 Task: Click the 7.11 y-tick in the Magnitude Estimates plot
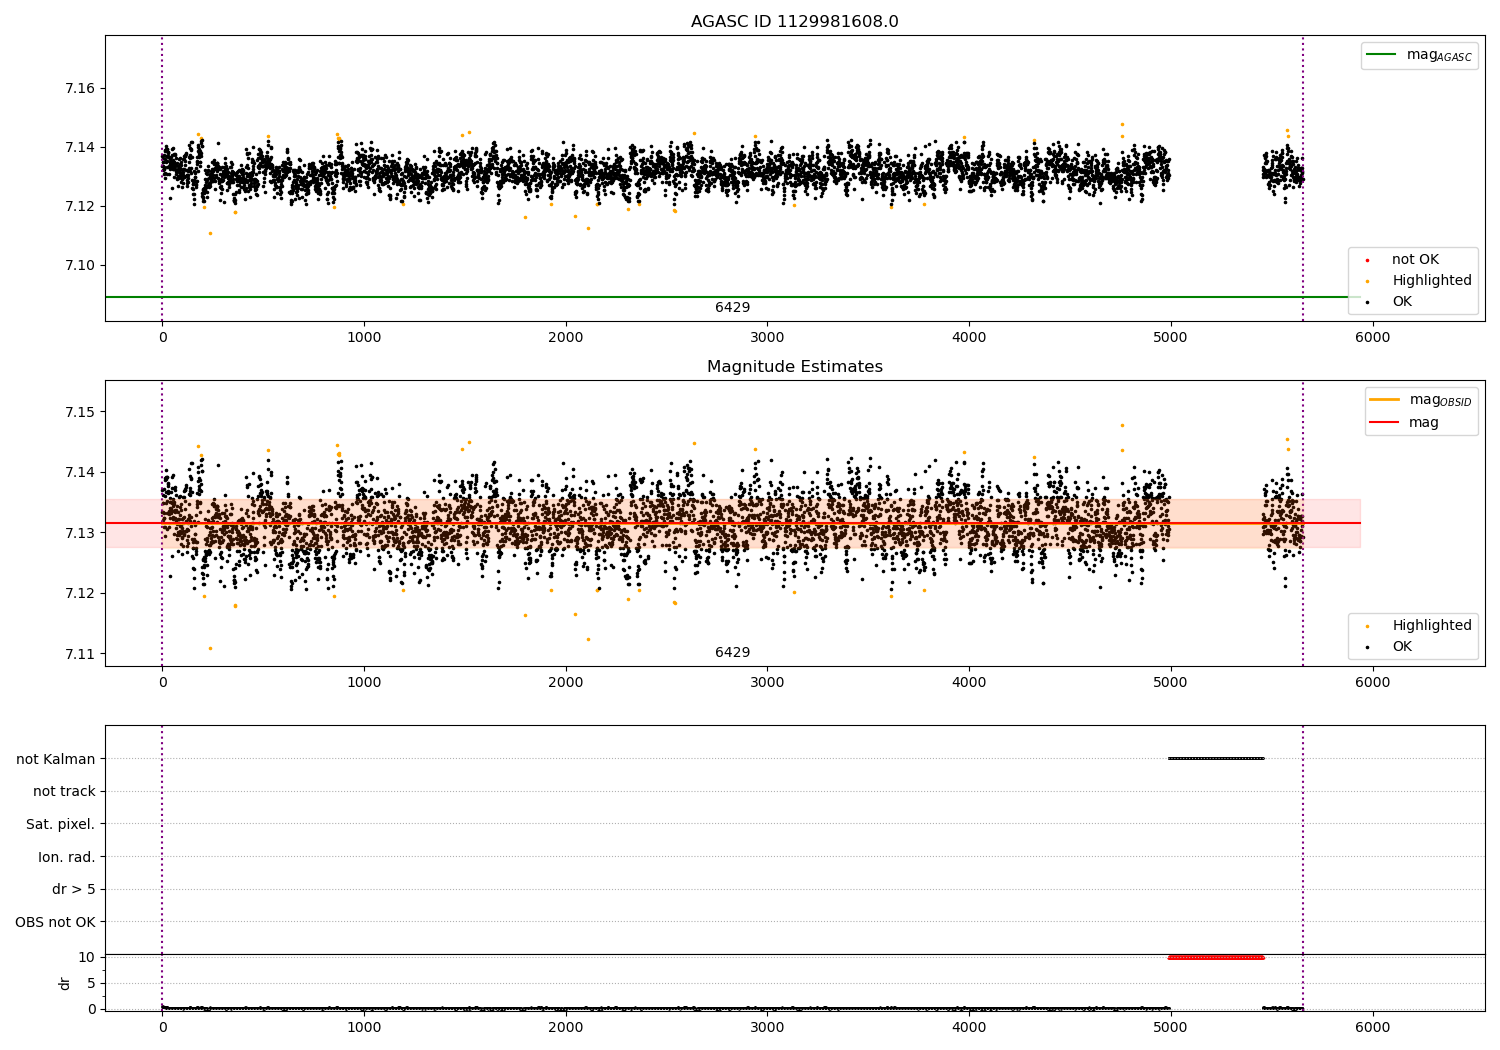point(80,655)
